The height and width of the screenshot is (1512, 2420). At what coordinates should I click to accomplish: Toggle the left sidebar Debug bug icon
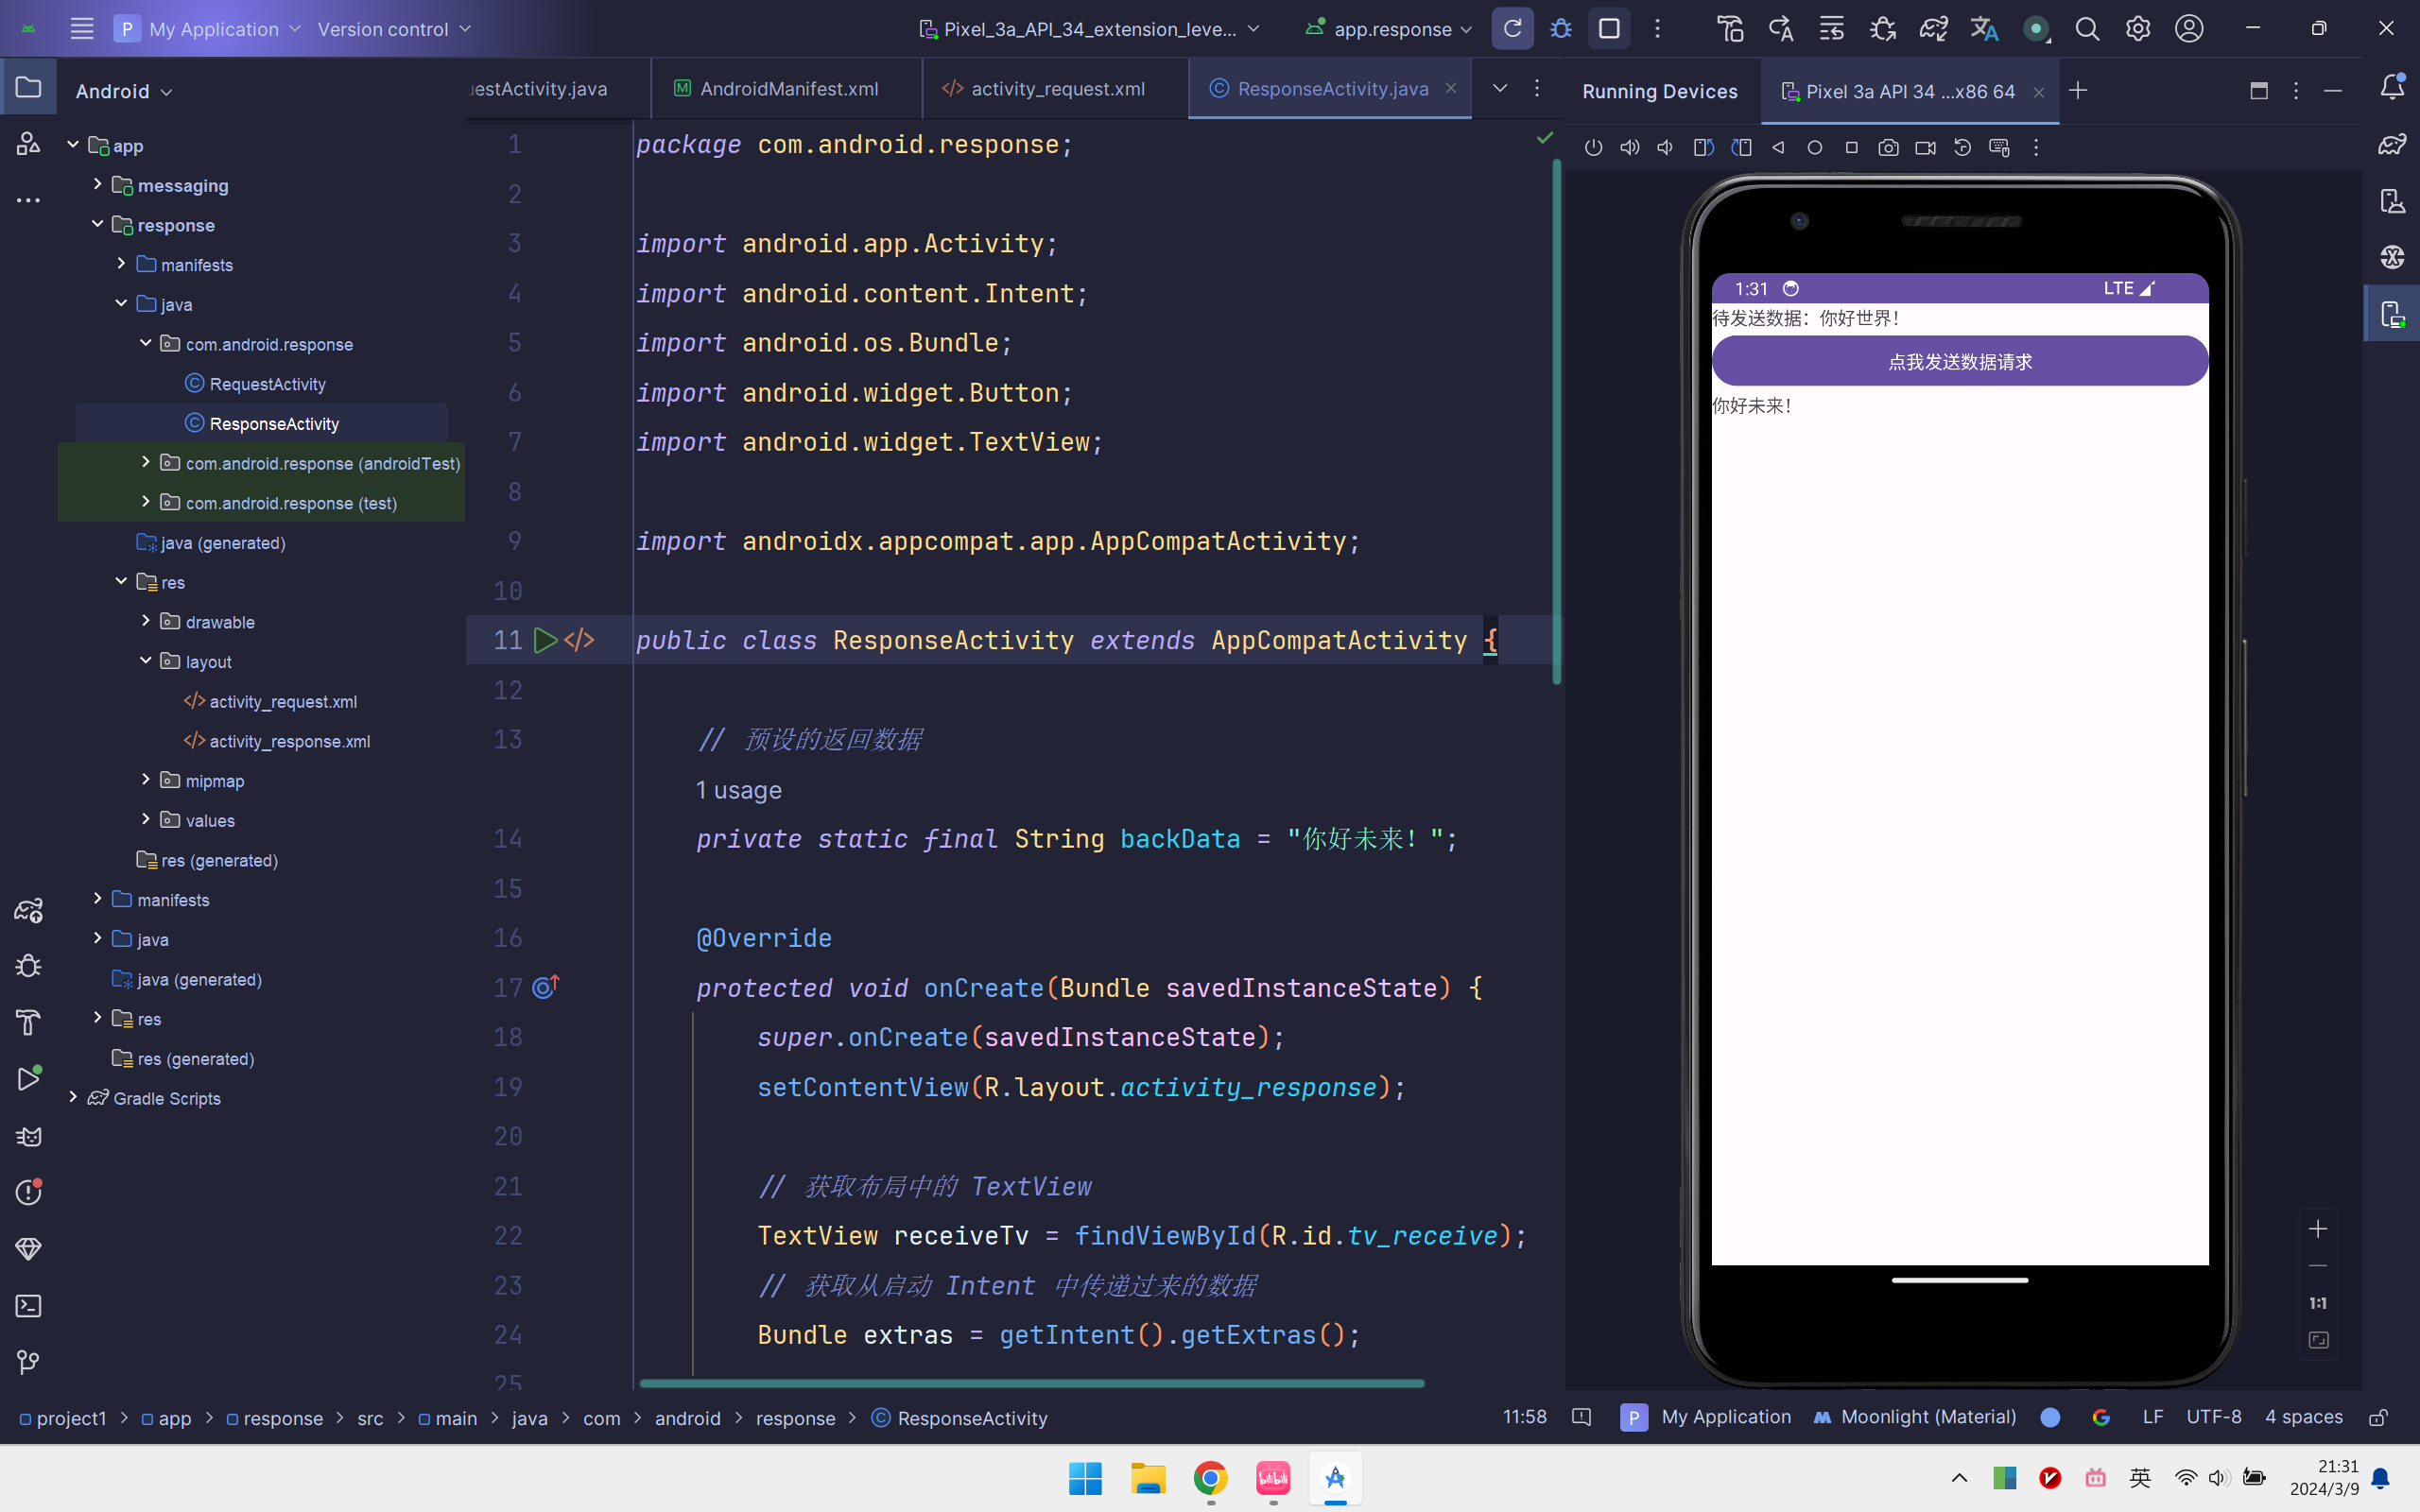(x=29, y=966)
